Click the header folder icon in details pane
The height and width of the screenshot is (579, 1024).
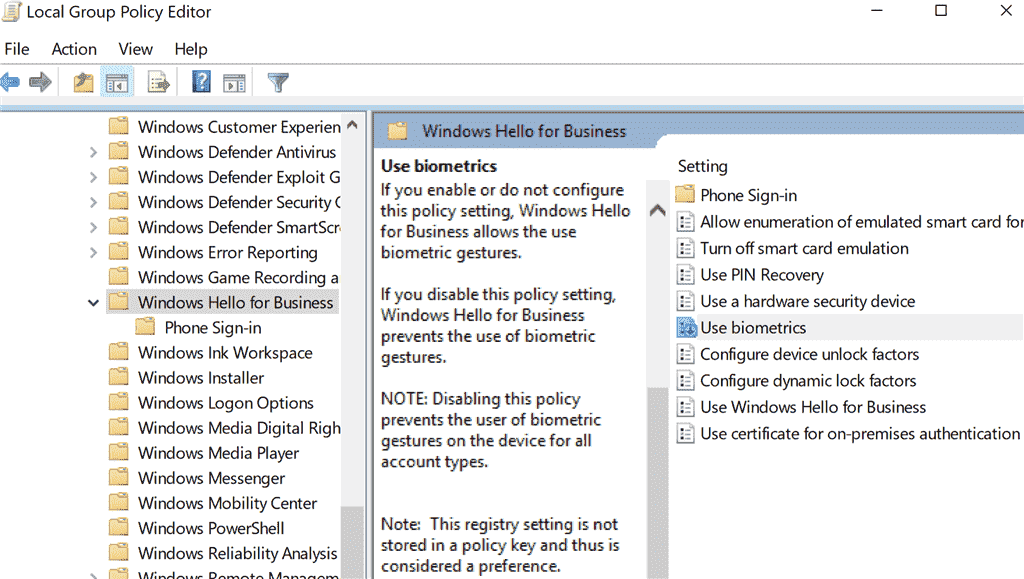(x=397, y=131)
